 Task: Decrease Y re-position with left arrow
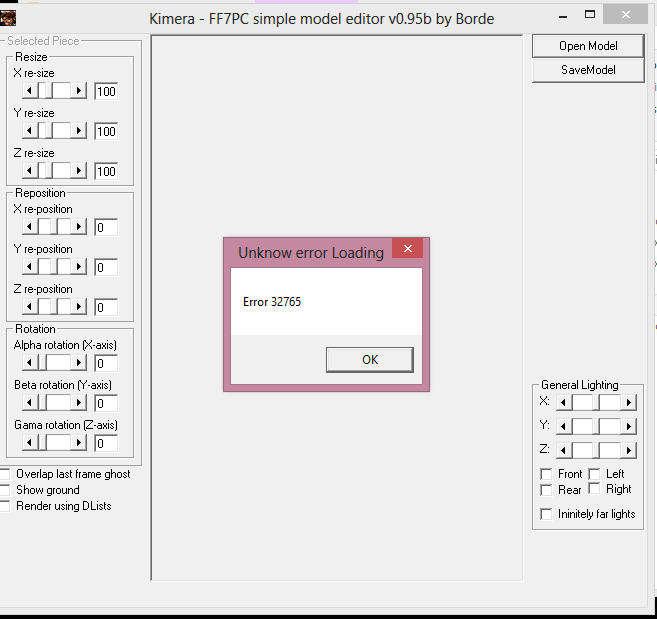[29, 267]
